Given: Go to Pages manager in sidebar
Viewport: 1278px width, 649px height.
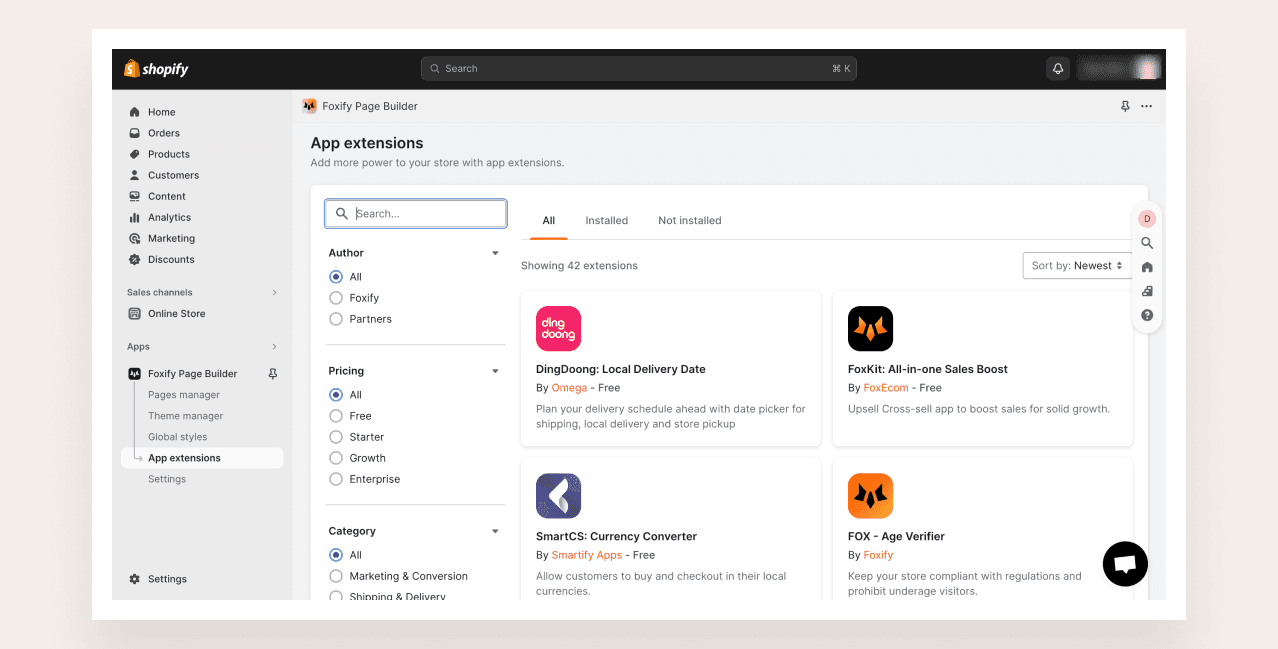Looking at the screenshot, I should click(x=184, y=395).
